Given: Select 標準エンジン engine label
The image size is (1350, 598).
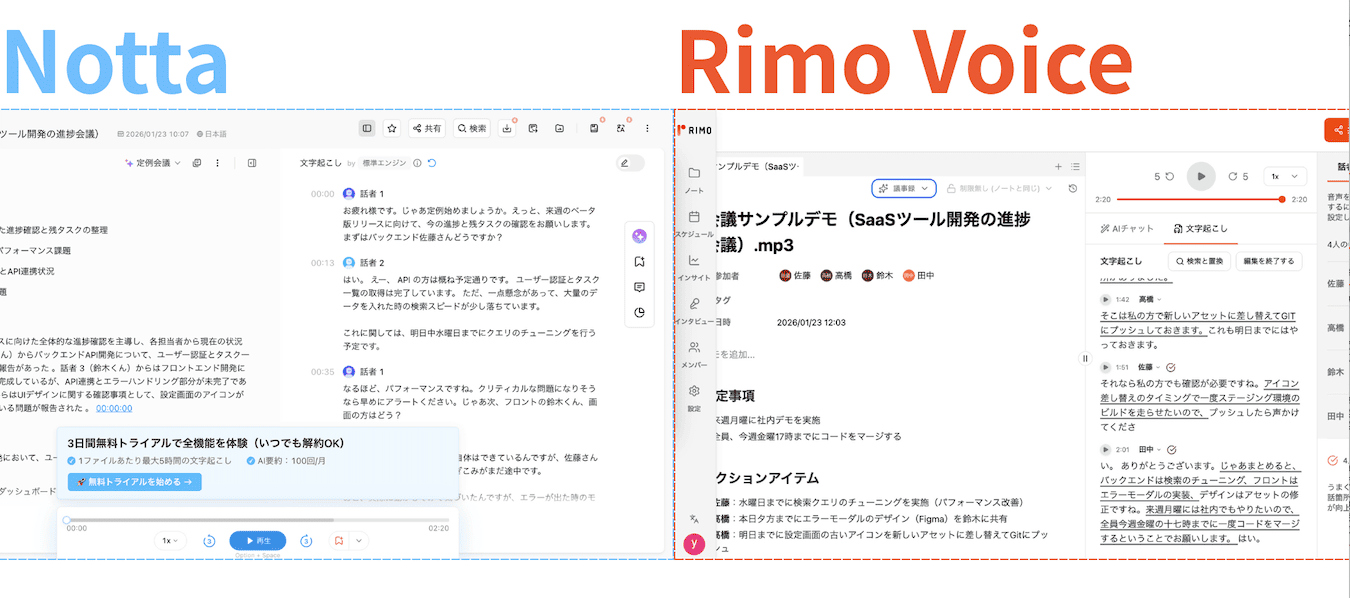Looking at the screenshot, I should [x=385, y=163].
